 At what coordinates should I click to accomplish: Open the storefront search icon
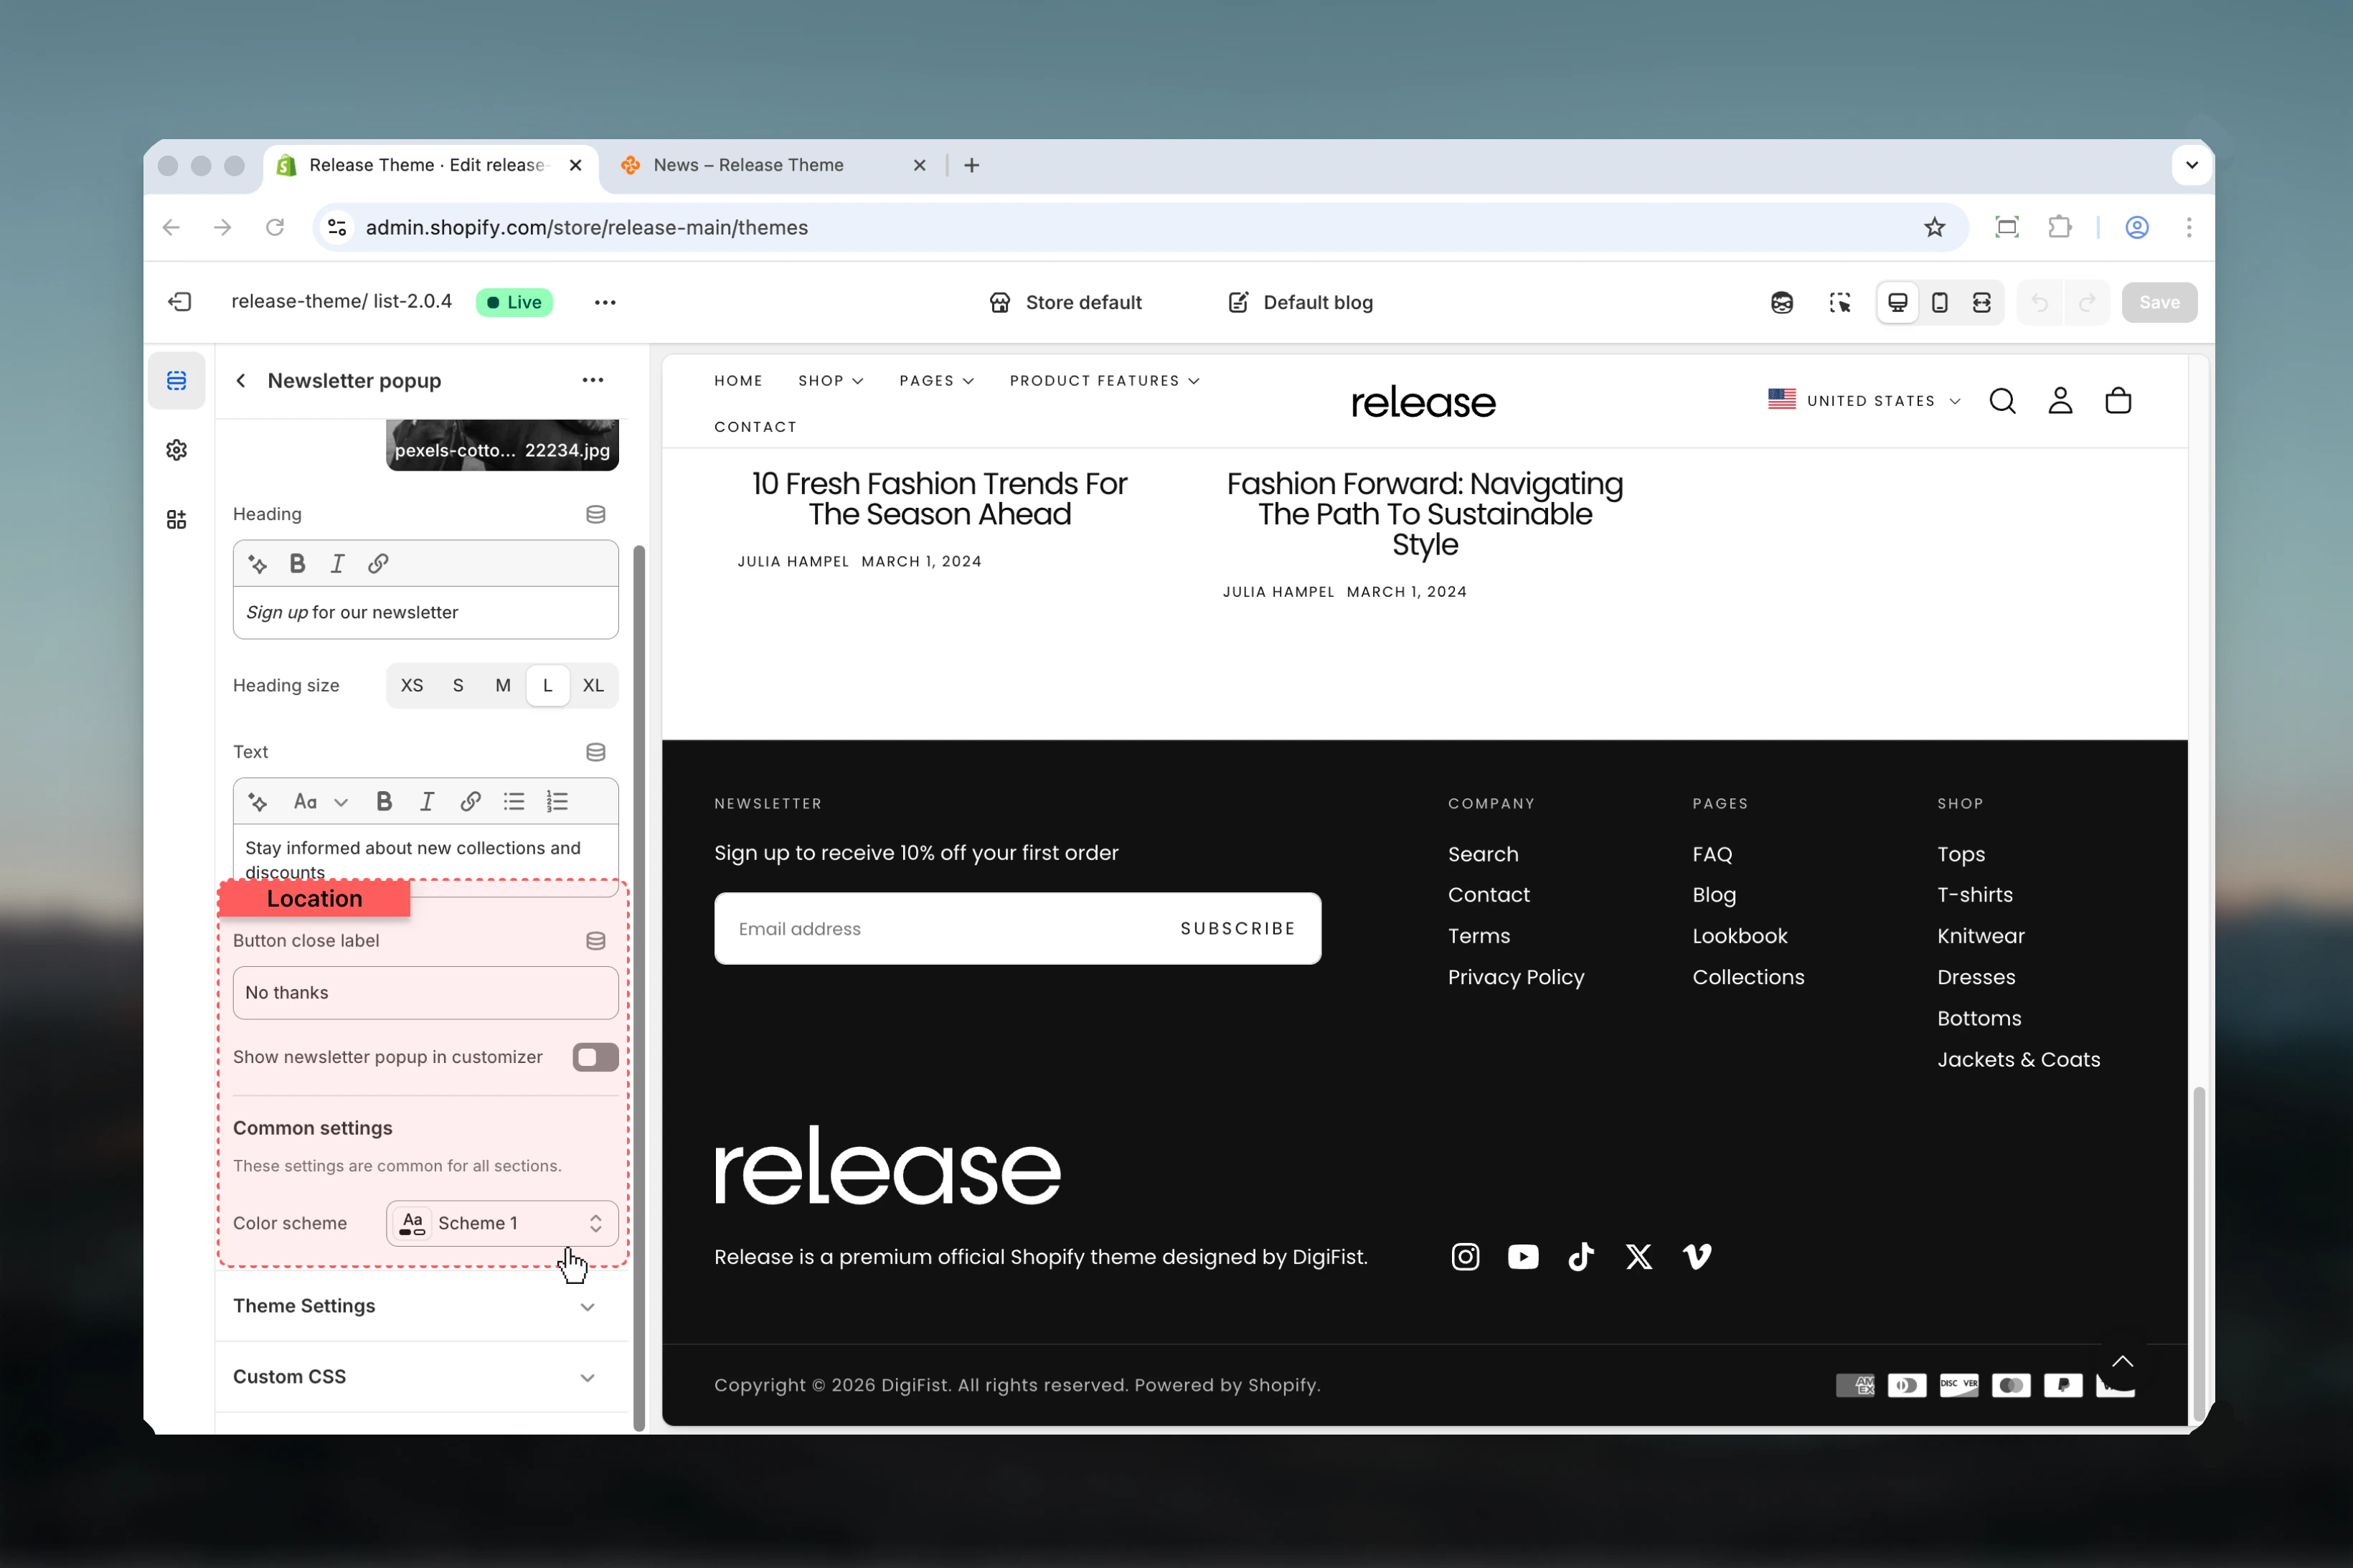(2002, 401)
